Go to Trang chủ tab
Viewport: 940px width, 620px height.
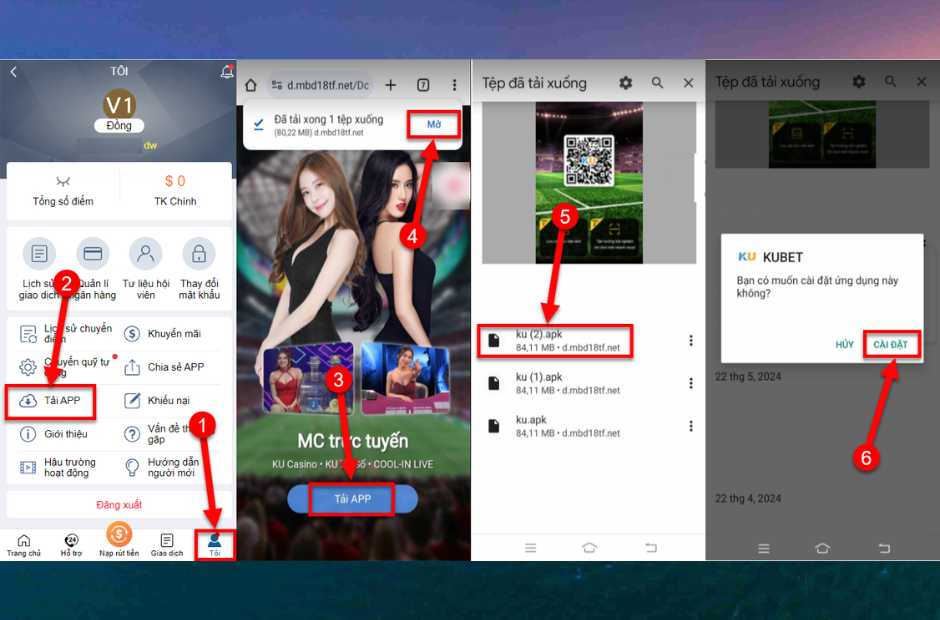(23, 545)
